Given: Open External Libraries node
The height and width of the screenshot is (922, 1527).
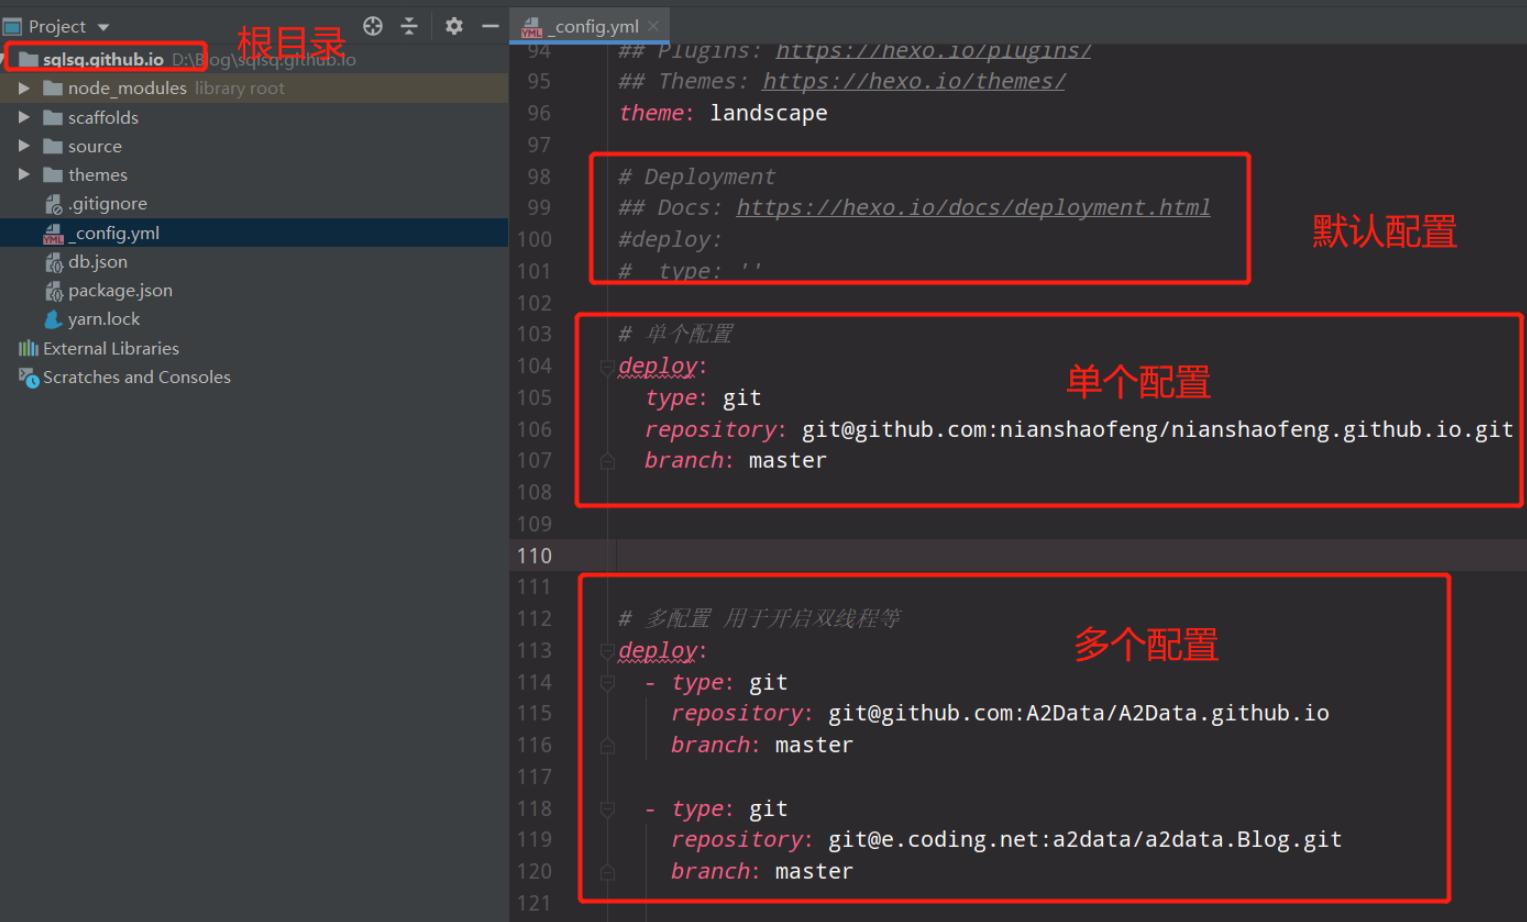Looking at the screenshot, I should point(110,349).
